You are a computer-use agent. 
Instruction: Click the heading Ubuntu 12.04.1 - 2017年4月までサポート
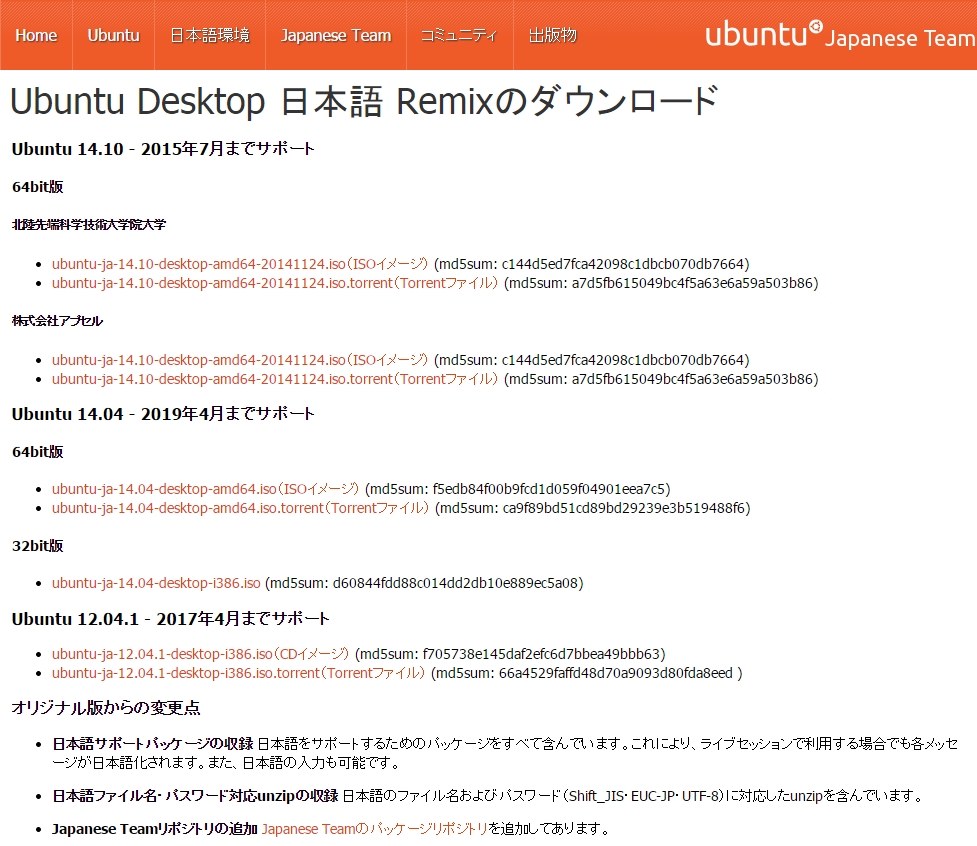click(x=171, y=619)
